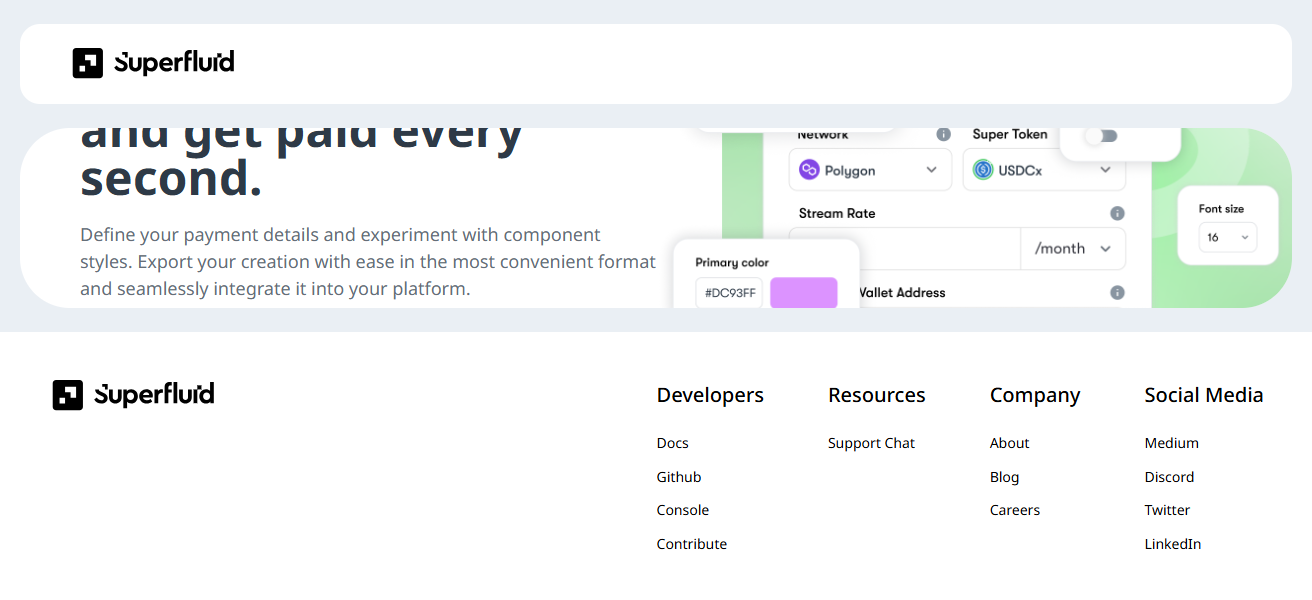
Task: Click the Superfluid logo in the footer
Action: click(x=133, y=395)
